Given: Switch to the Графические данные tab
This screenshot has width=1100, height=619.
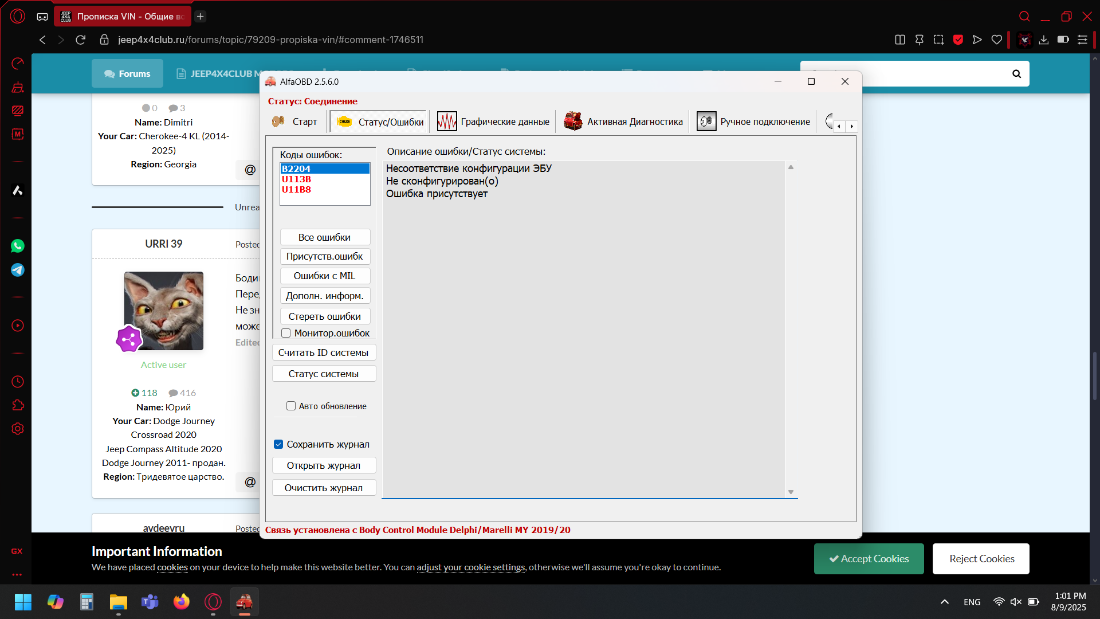Looking at the screenshot, I should click(493, 121).
